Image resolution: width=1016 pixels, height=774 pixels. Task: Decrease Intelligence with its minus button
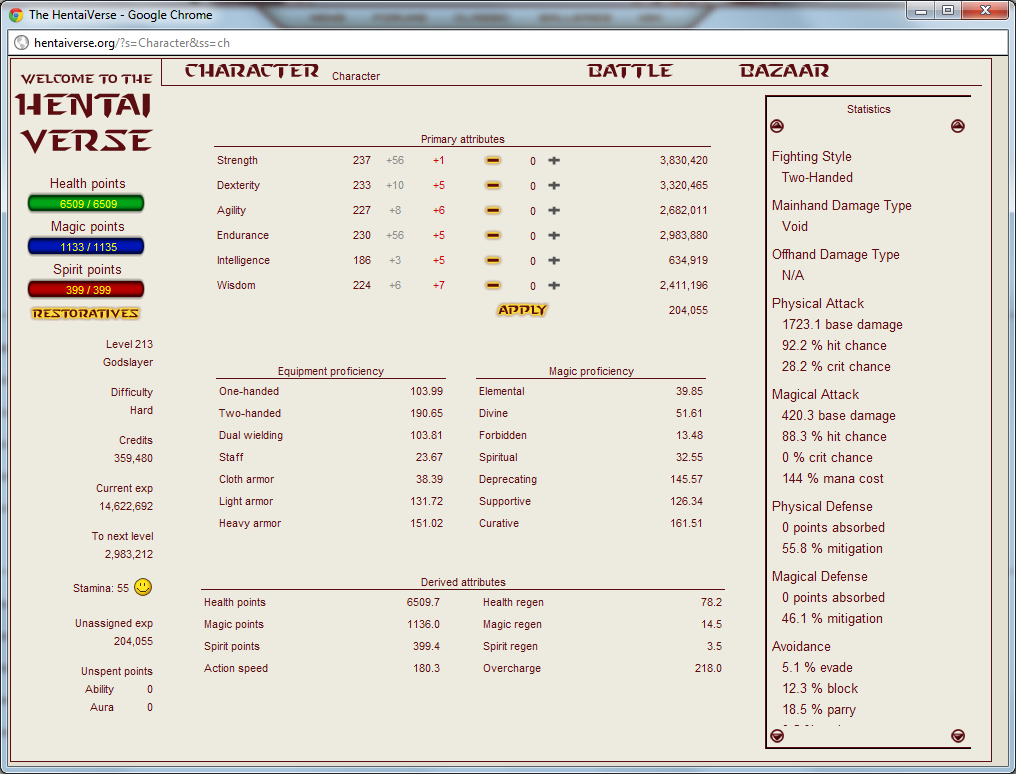(493, 260)
